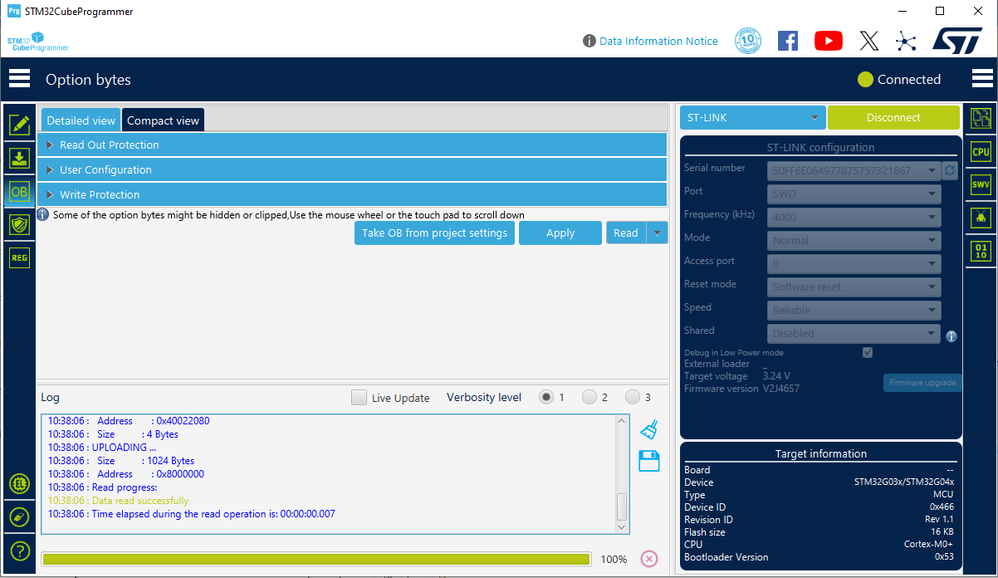Open the firmware update chip icon in left sidebar
Screen dimensions: 998x578
coord(20,517)
